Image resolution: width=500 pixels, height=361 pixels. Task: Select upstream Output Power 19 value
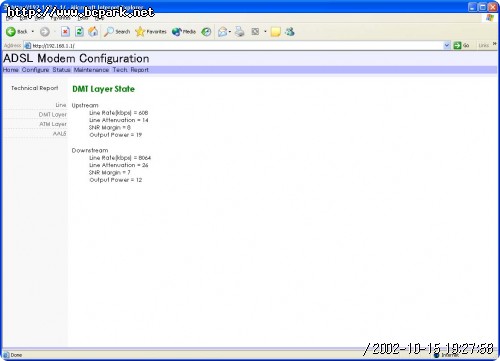click(x=139, y=135)
